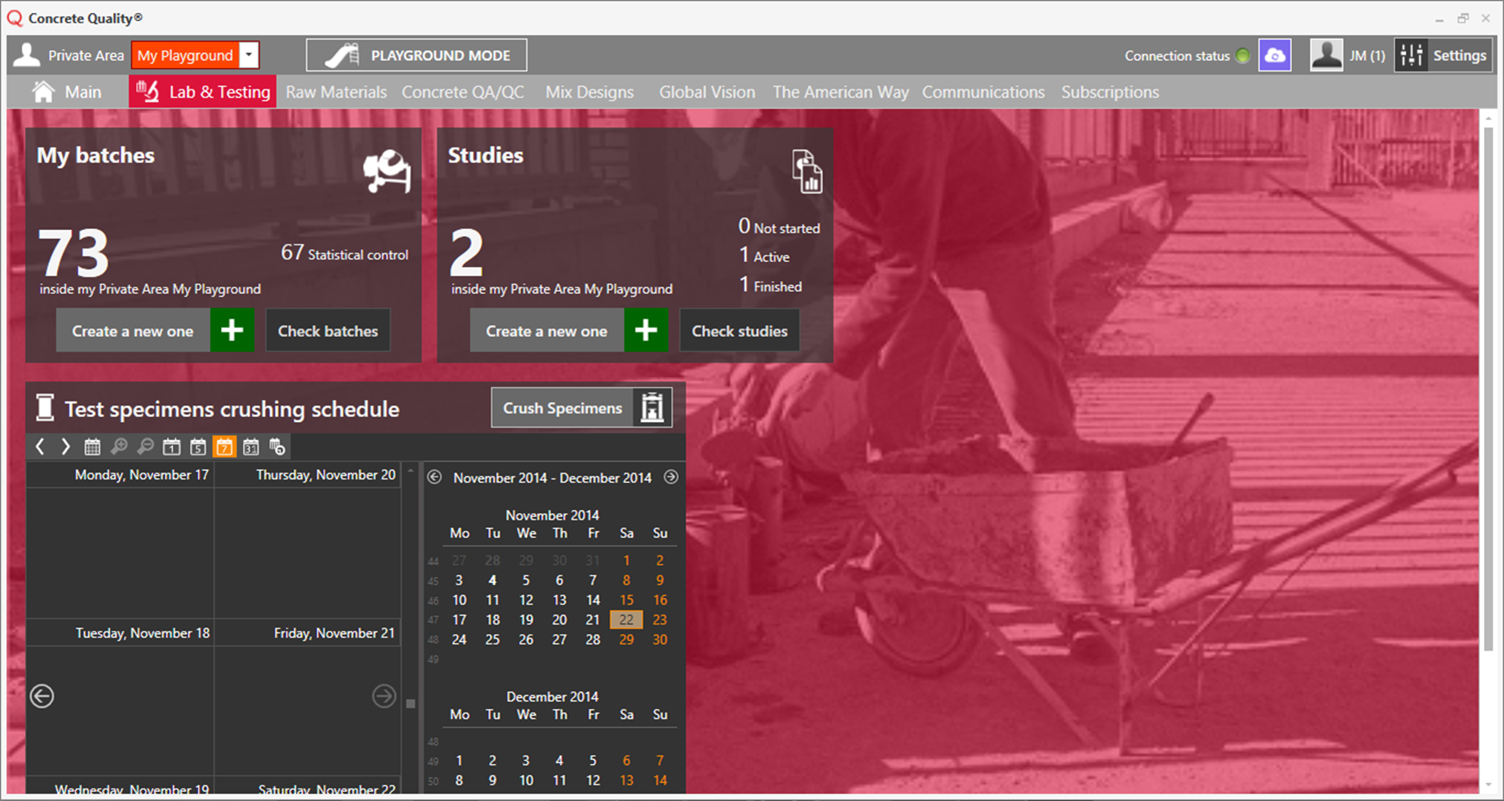Click the circled right arrow in schedule
The image size is (1504, 801).
tap(384, 696)
